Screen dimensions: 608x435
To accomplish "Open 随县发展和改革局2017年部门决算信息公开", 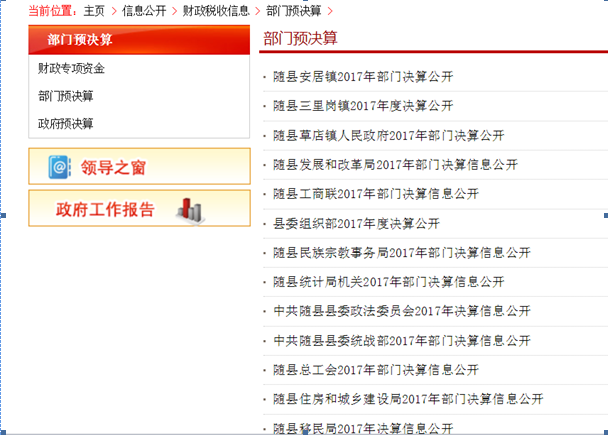I will point(395,164).
